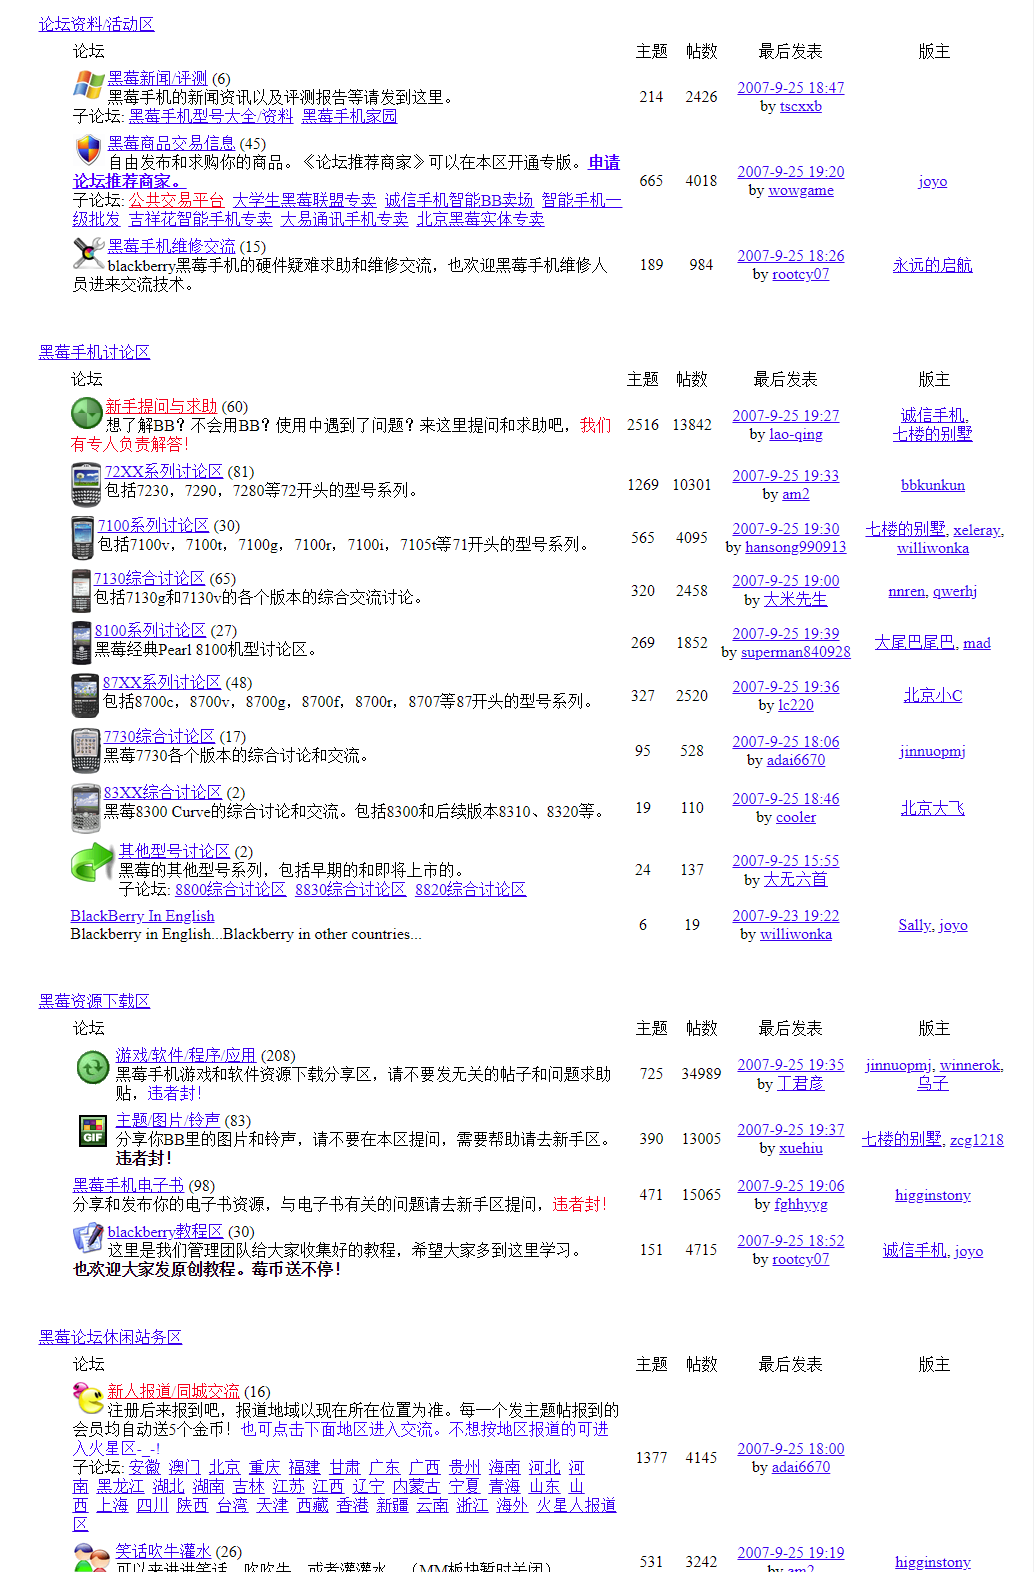Open last post dated 2007-9-23 19:22
Viewport: 1034px width, 1572px height.
point(785,916)
